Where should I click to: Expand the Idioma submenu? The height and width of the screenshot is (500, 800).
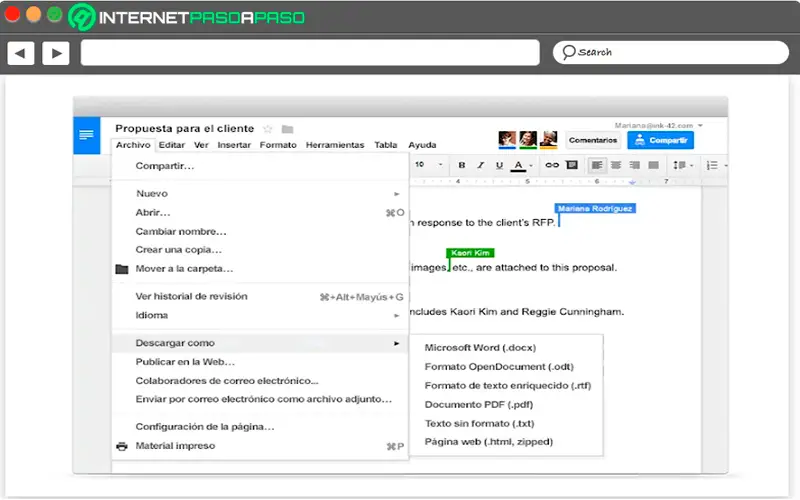(x=260, y=315)
